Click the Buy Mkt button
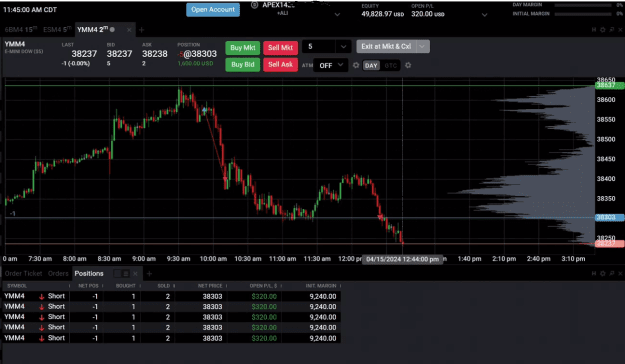Viewport: 625px width, 364px height. pos(243,48)
